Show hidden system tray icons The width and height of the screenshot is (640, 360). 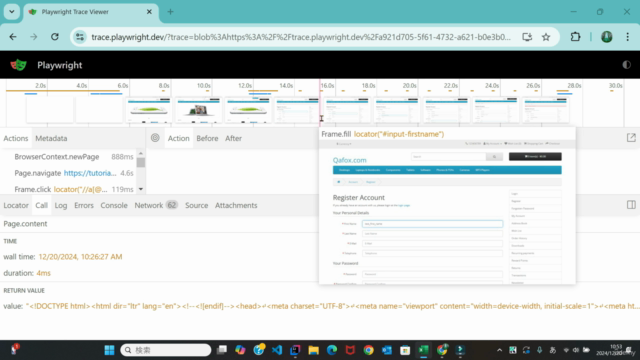tap(499, 350)
